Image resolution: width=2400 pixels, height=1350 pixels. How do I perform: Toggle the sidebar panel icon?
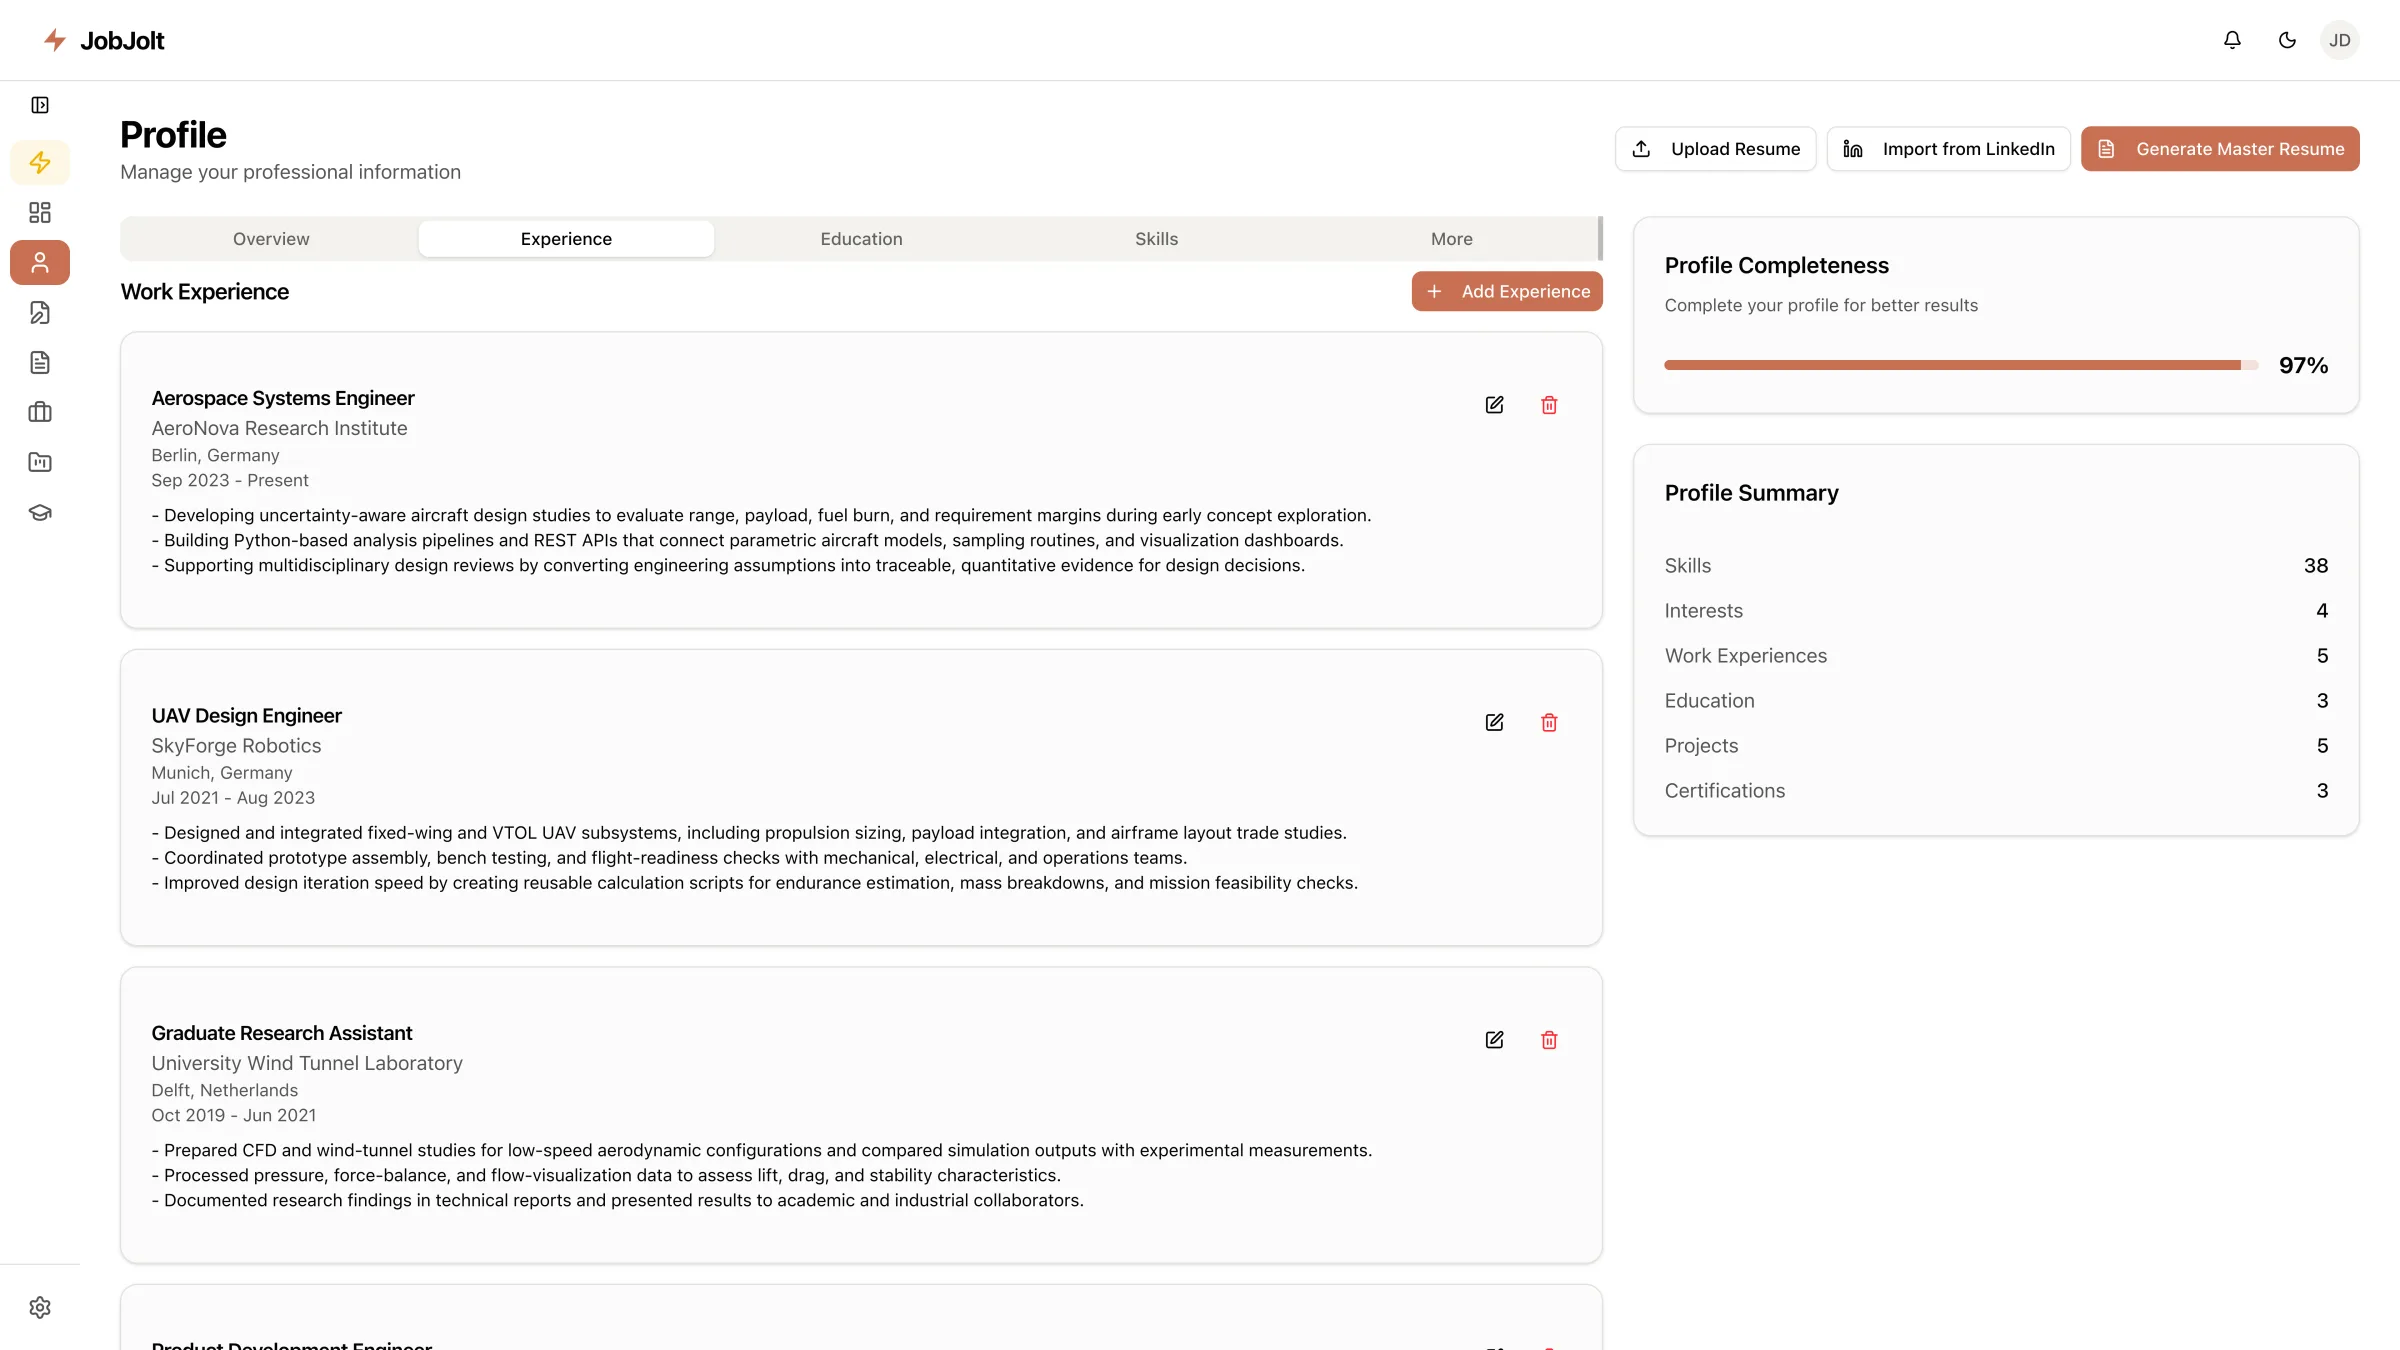coord(40,105)
